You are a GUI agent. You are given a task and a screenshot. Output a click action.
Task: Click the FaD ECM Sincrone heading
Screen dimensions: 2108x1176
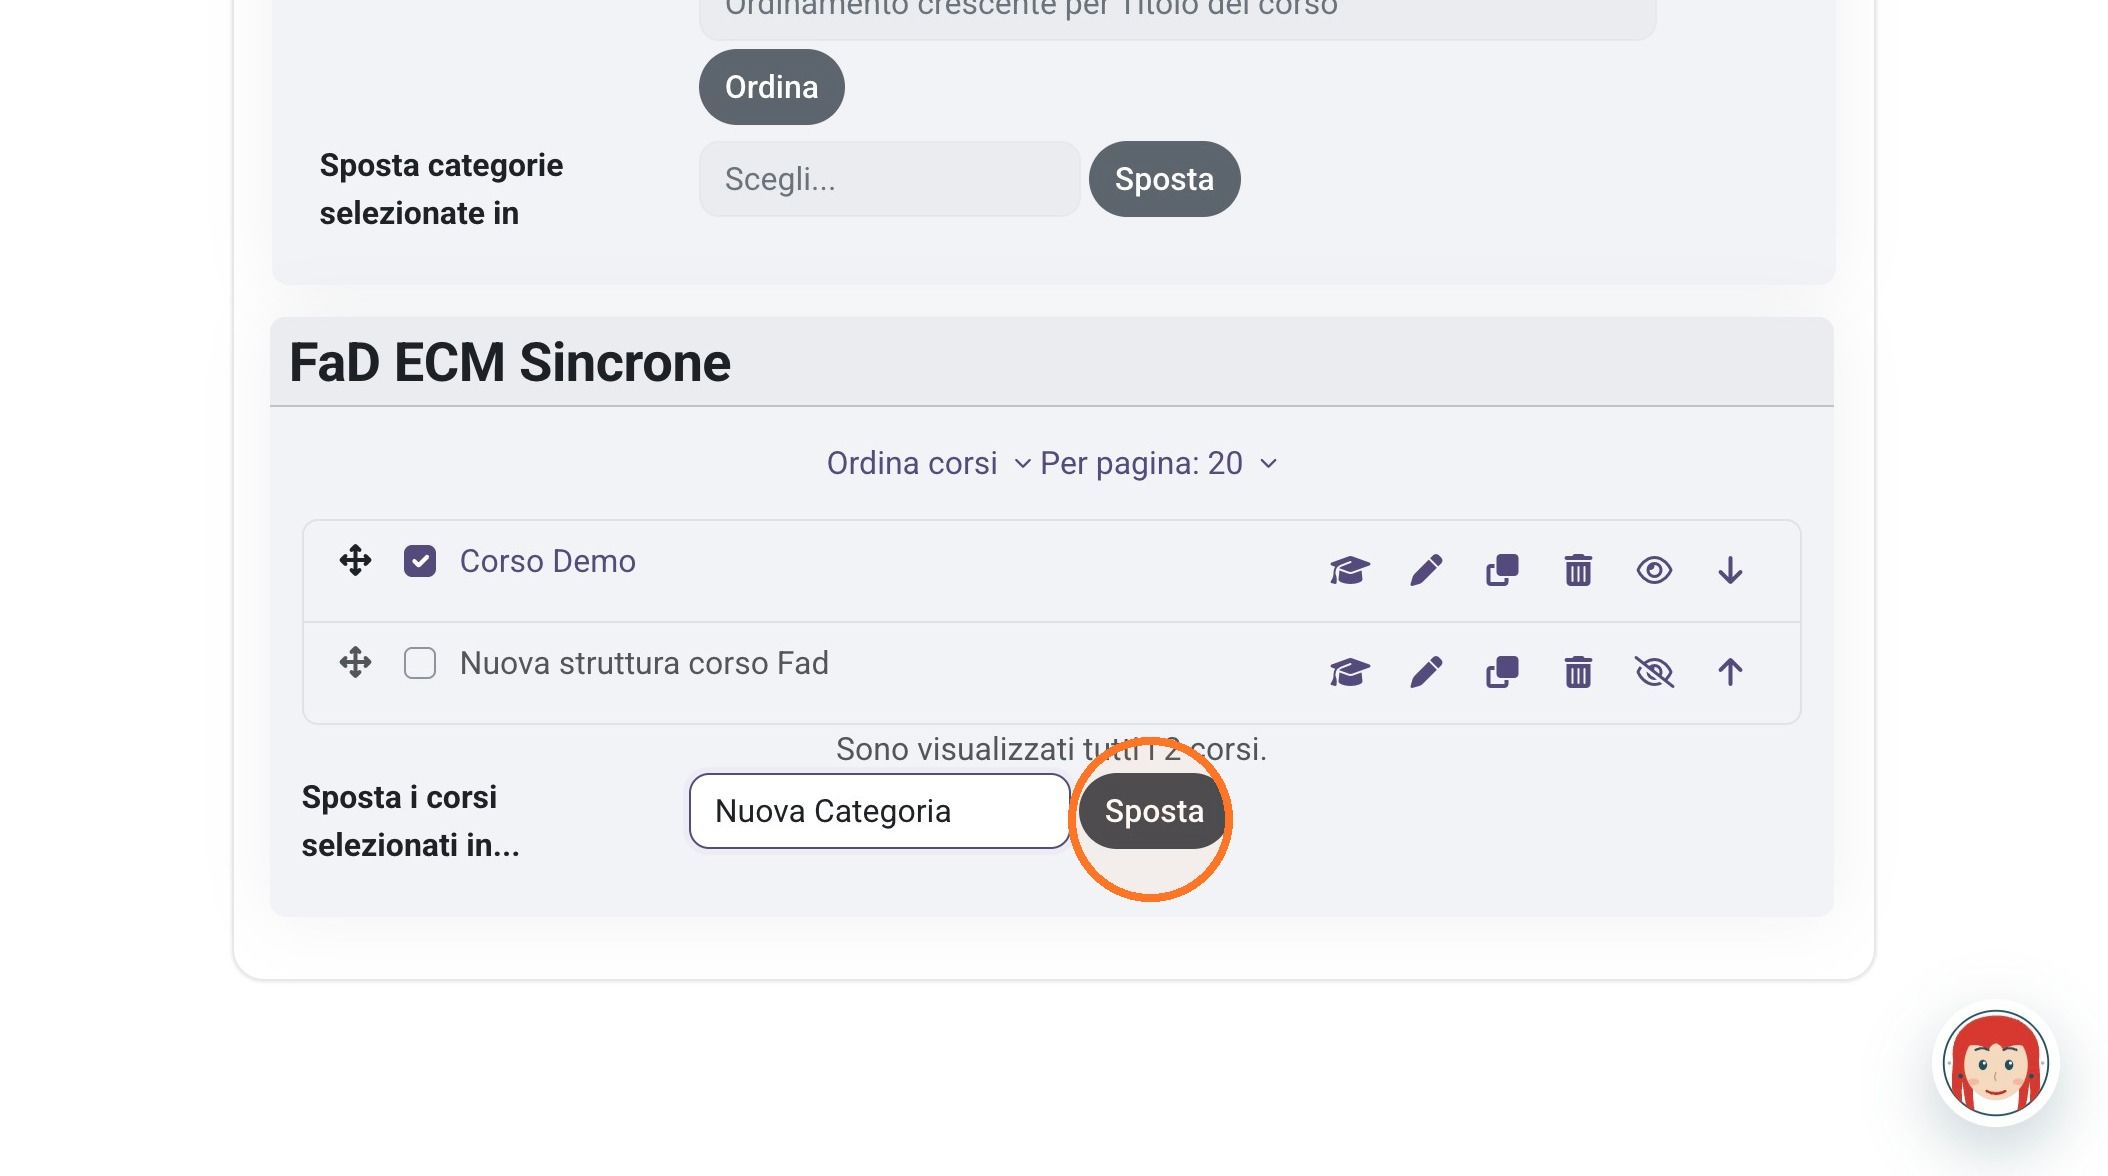point(510,362)
